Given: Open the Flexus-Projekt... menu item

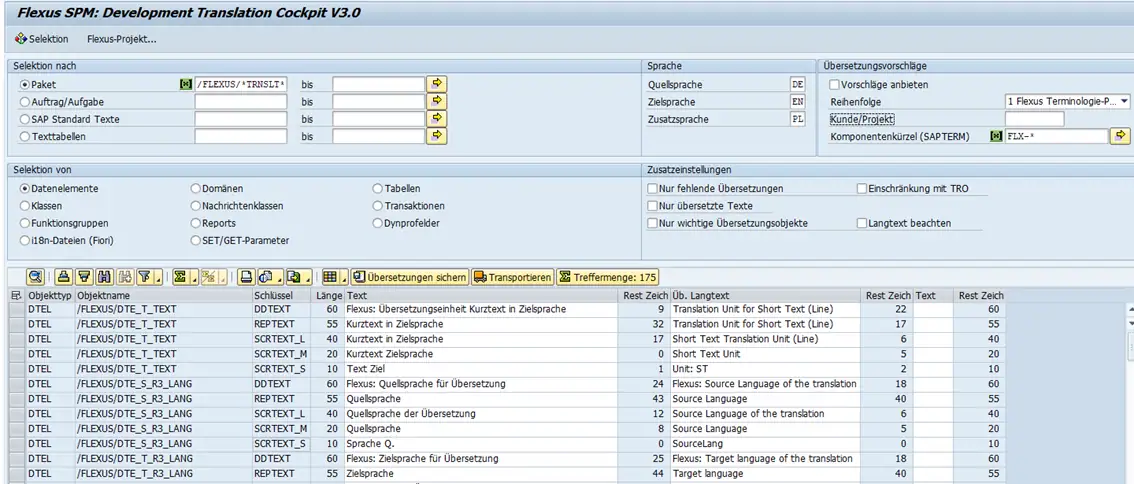Looking at the screenshot, I should pos(121,39).
